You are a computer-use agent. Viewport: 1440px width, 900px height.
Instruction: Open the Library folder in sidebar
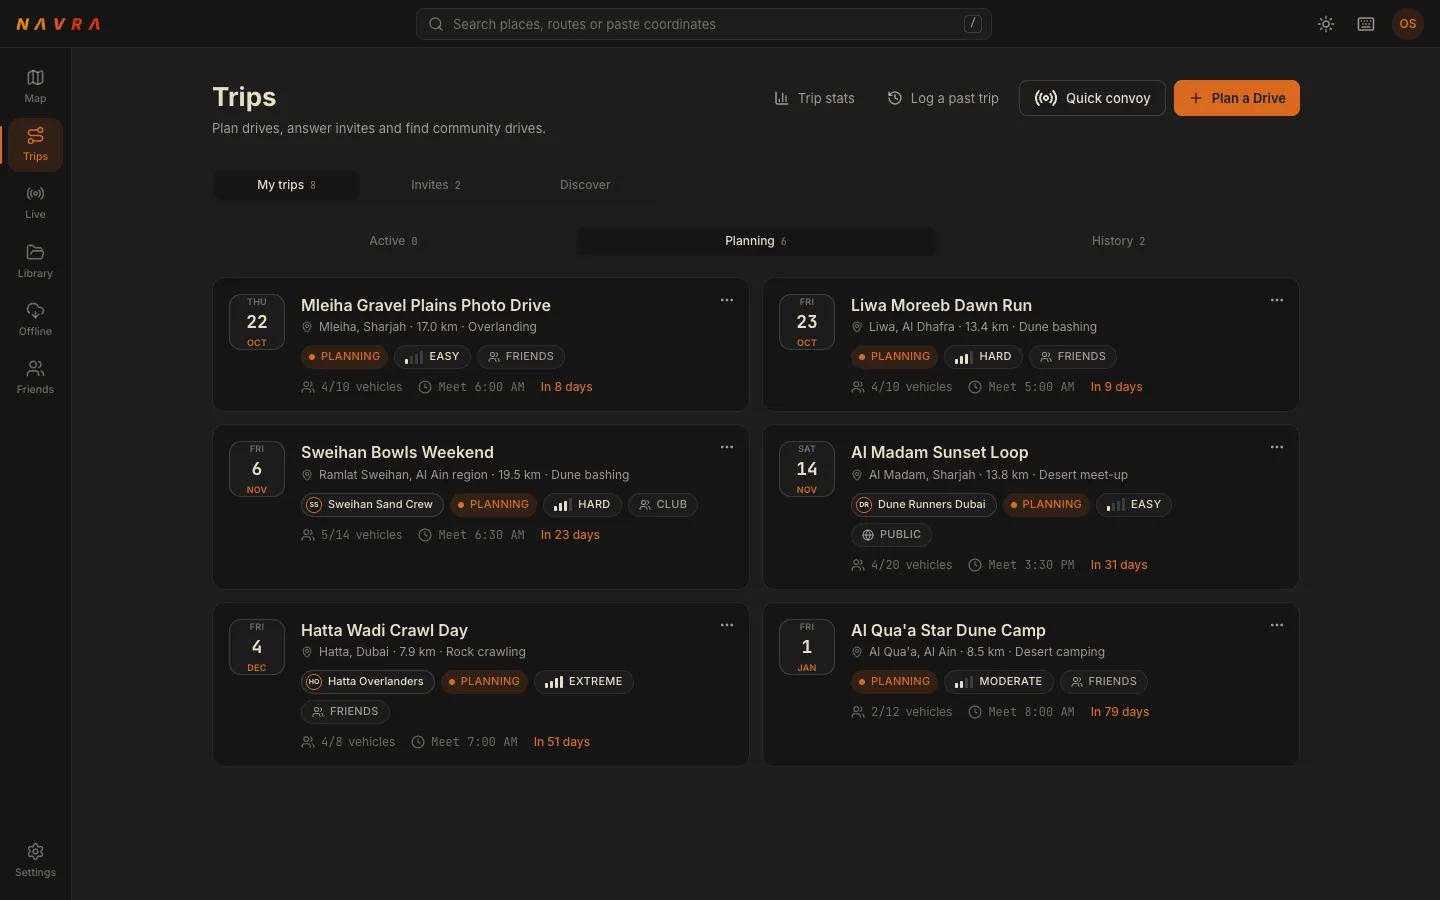[35, 261]
